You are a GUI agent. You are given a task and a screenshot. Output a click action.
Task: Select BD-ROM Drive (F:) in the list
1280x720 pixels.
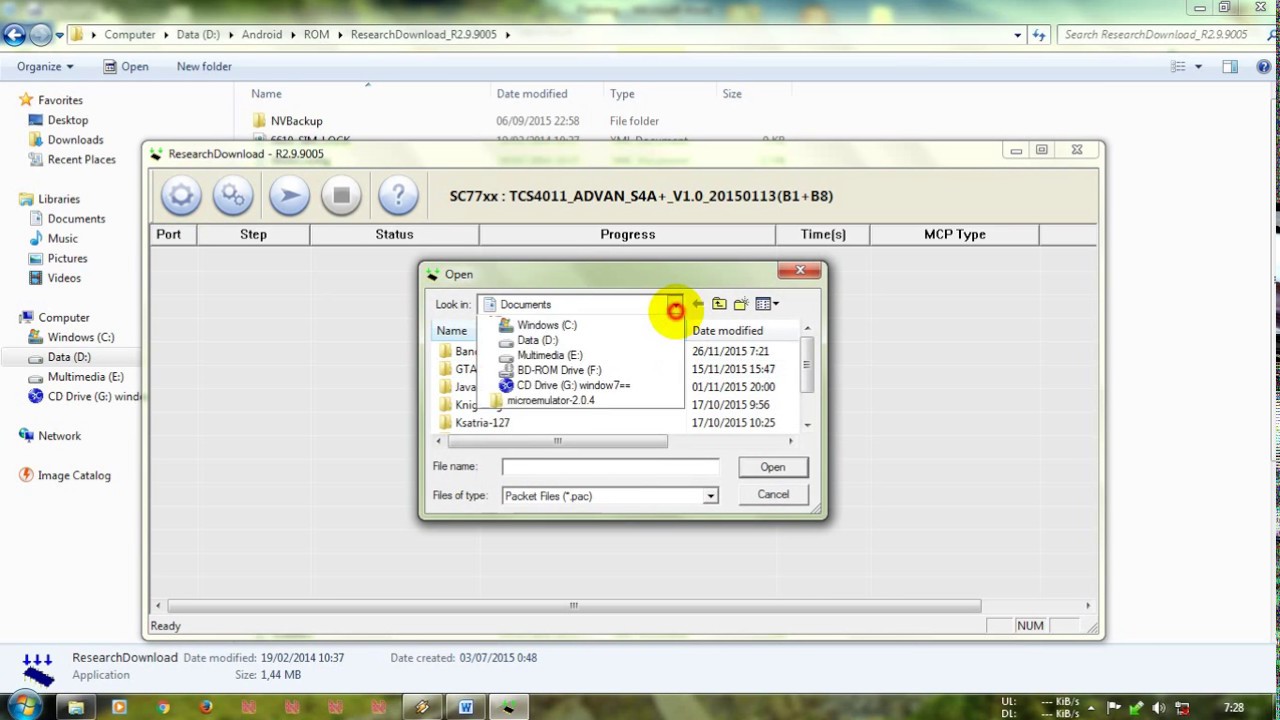(558, 370)
